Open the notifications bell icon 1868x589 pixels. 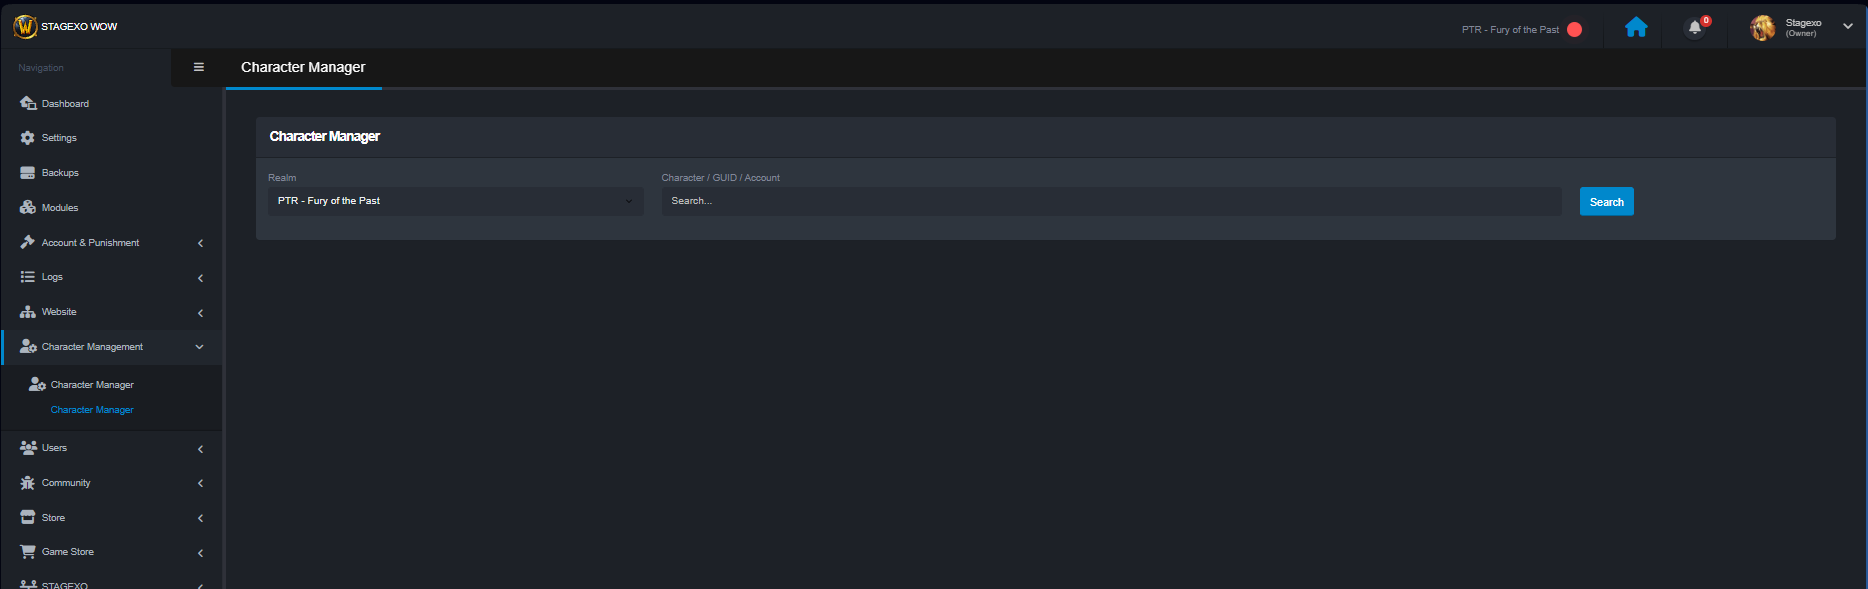1695,28
